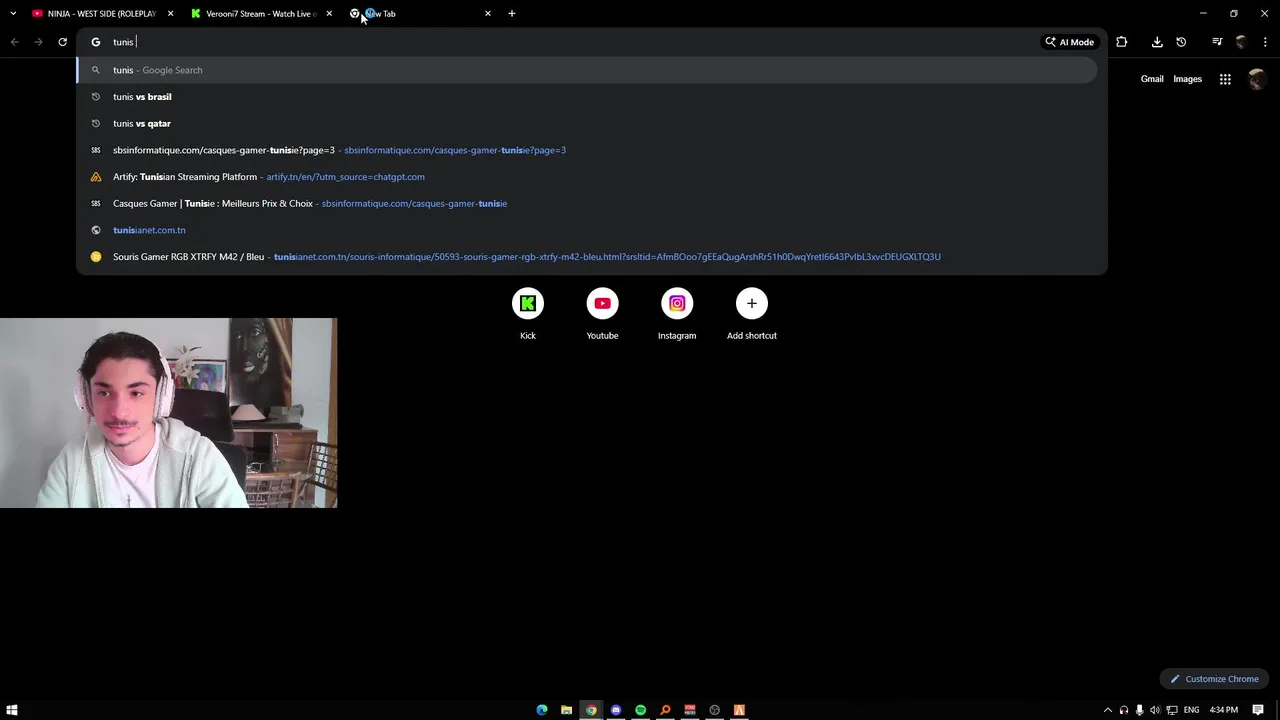Select Casques Gamer Tunisie Meilleurs Prix suggestion
The height and width of the screenshot is (720, 1280).
point(587,203)
